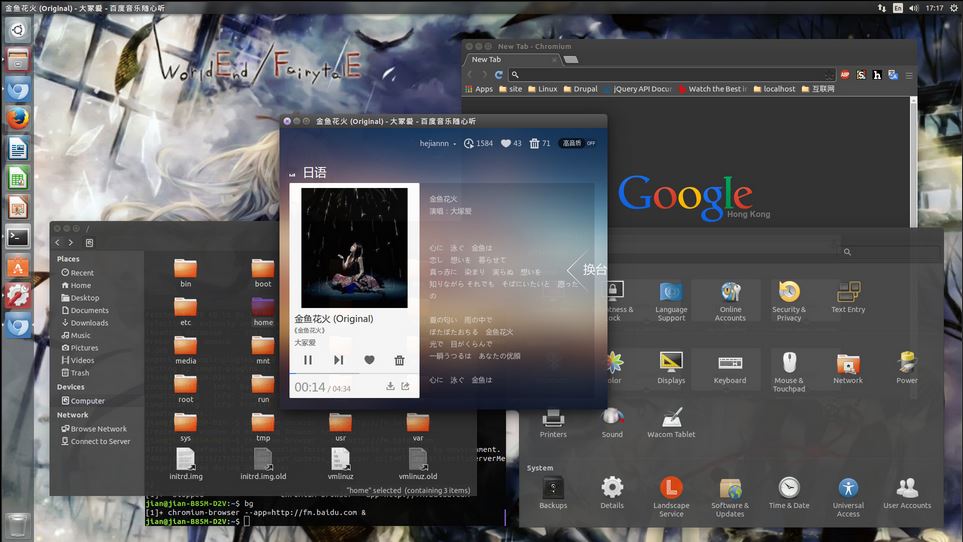963x542 pixels.
Task: Skip to next track in music player
Action: click(x=338, y=360)
